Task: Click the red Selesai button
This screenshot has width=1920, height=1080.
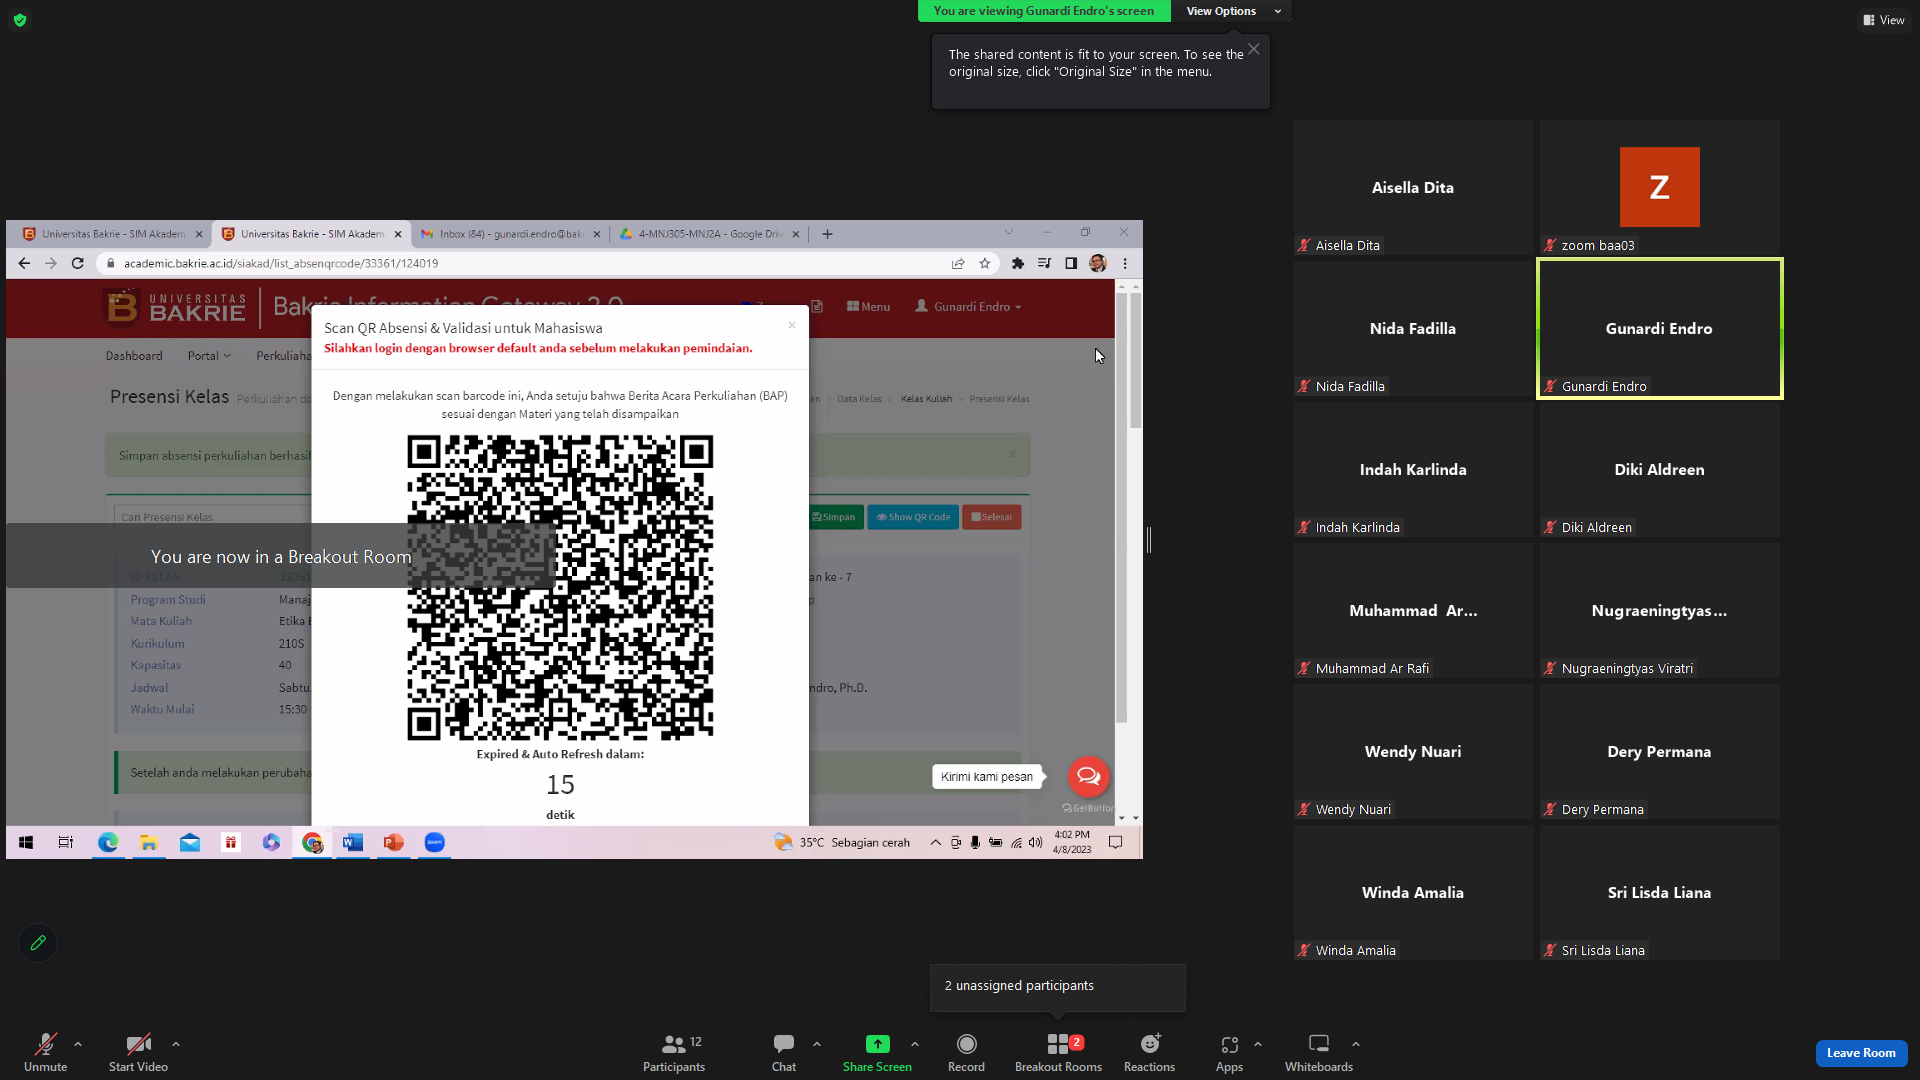Action: (991, 517)
